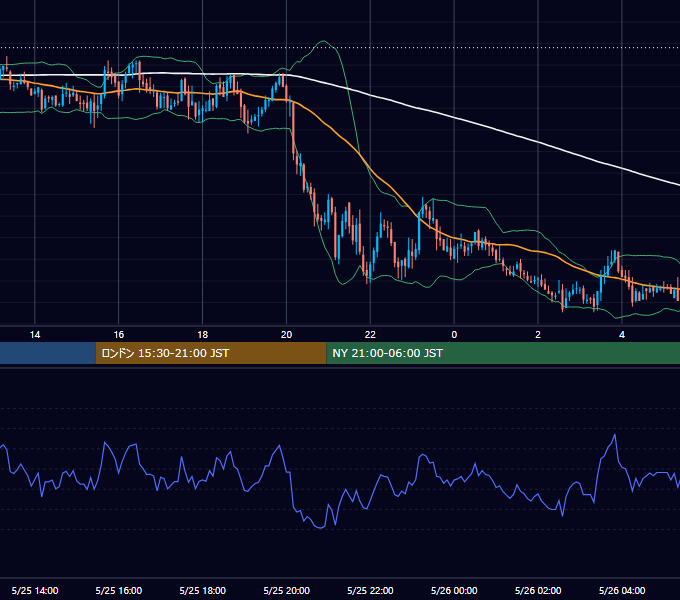This screenshot has height=600, width=680.
Task: Click the '5/25 16:00' oscillator axis label
Action: tap(118, 590)
